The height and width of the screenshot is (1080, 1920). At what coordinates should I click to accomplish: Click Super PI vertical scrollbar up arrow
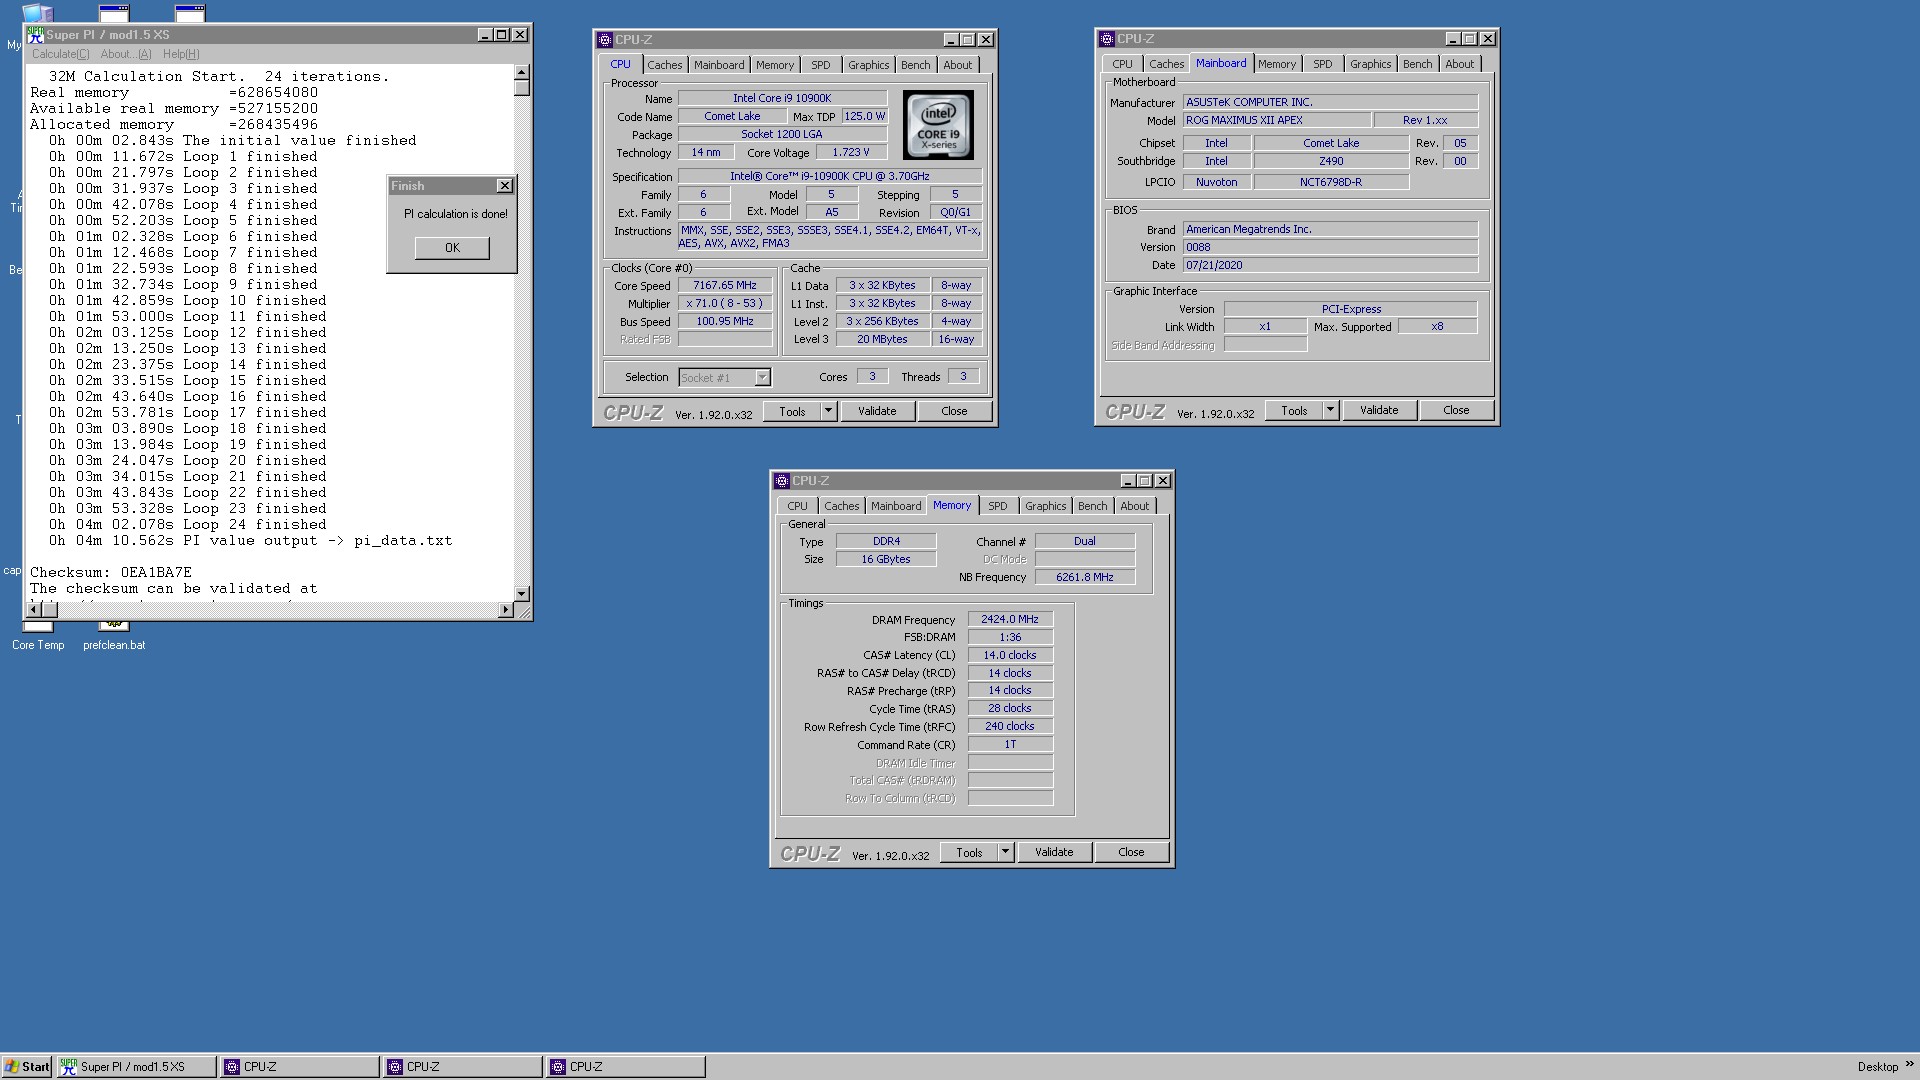(521, 73)
